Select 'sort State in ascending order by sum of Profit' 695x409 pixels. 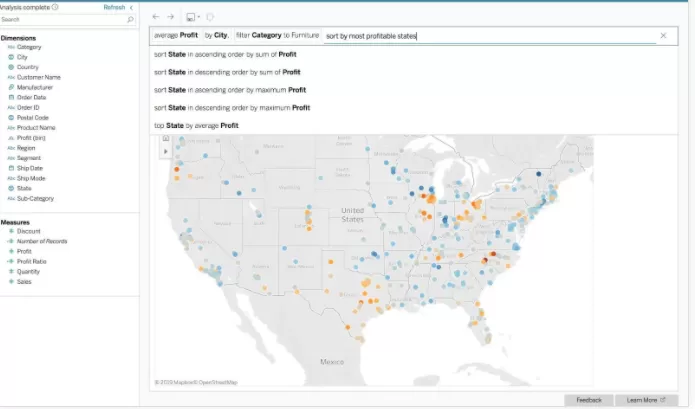click(227, 54)
